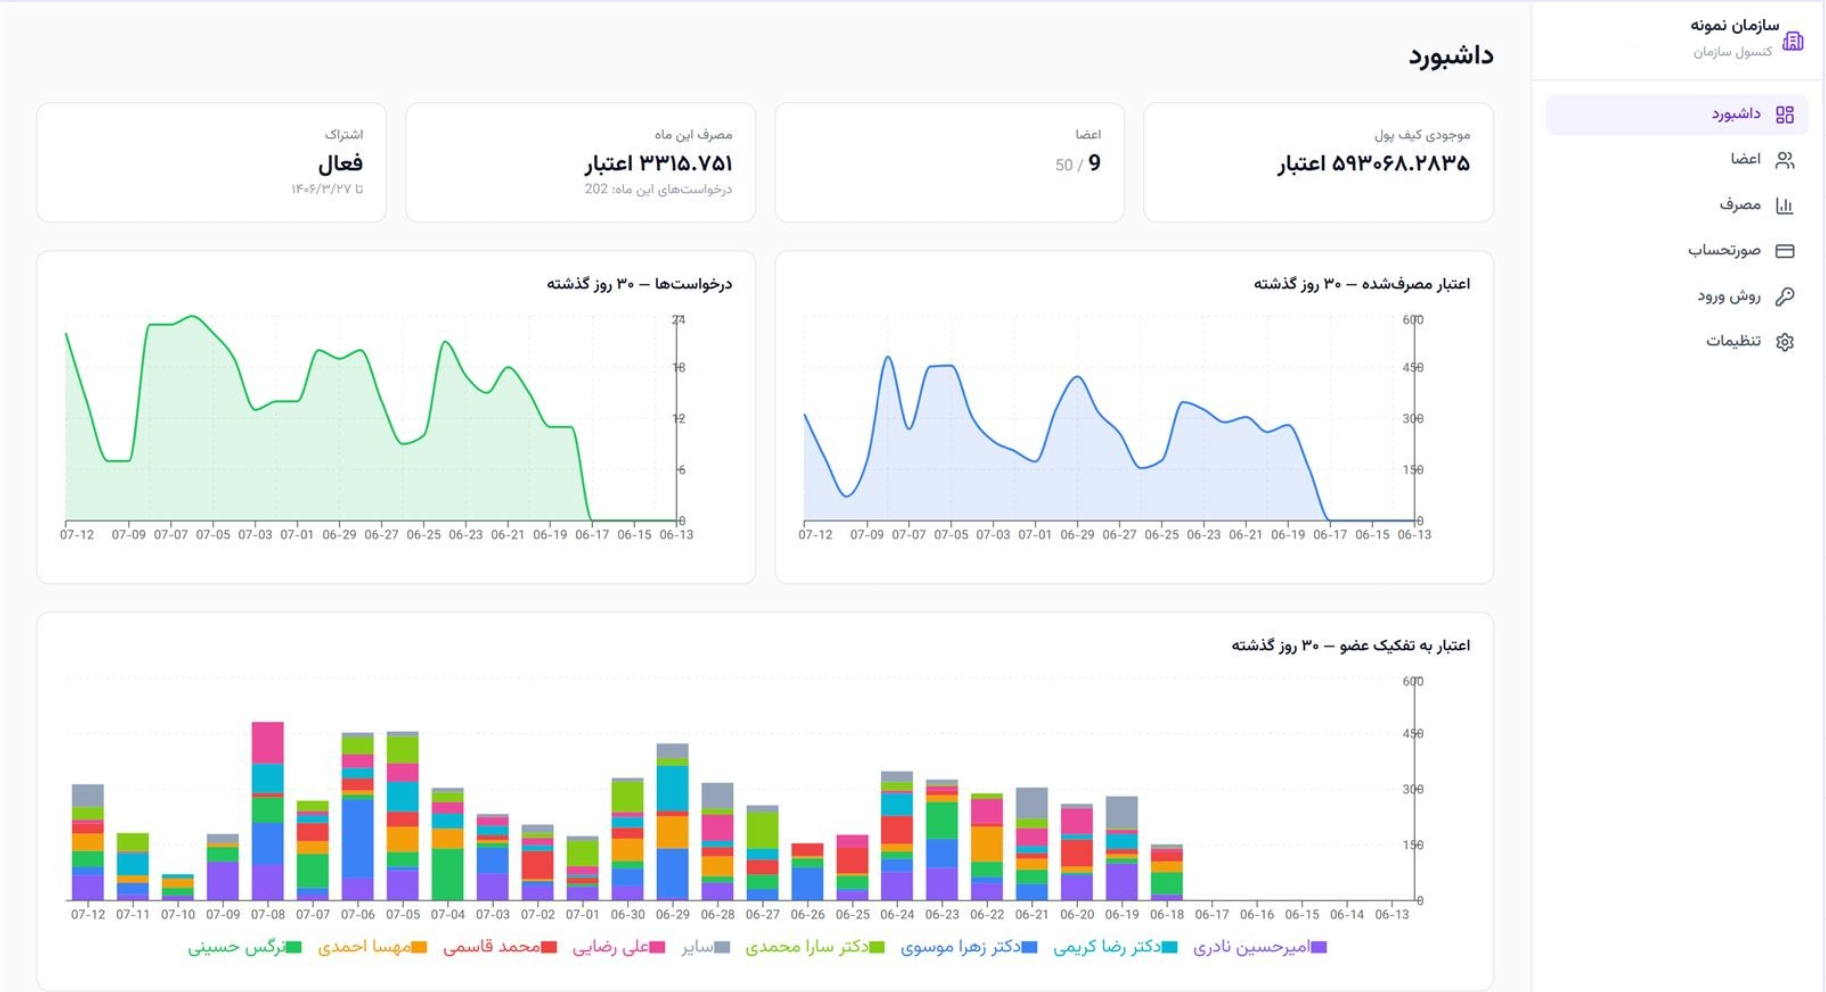Click the subscription status card فعال
This screenshot has height=992, width=1826.
click(211, 162)
